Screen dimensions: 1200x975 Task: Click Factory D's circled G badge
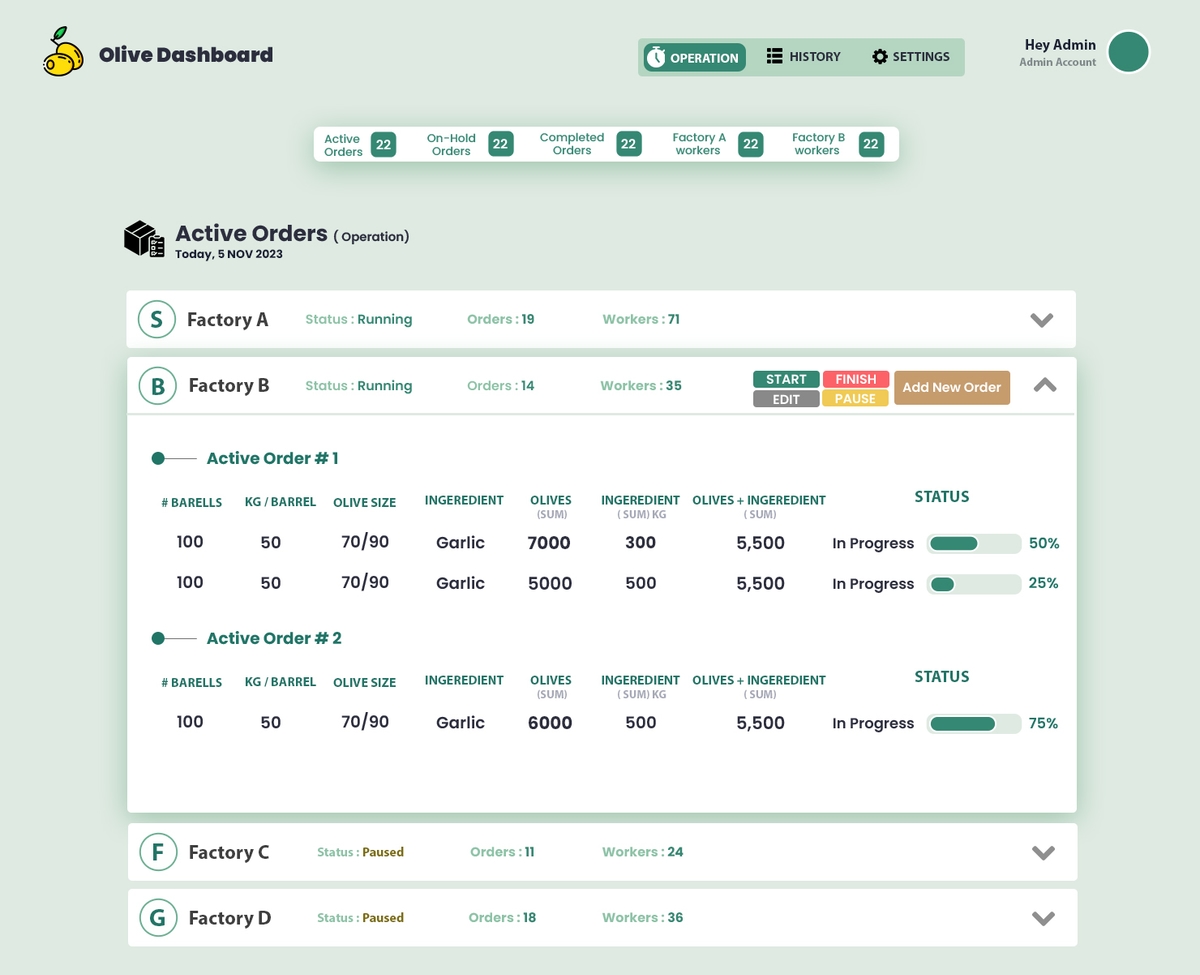click(x=158, y=918)
